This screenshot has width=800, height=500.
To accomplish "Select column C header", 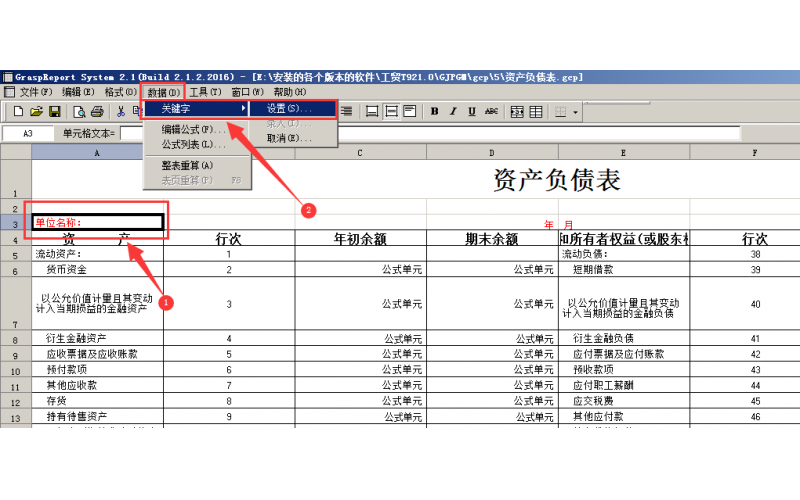I will [x=360, y=153].
